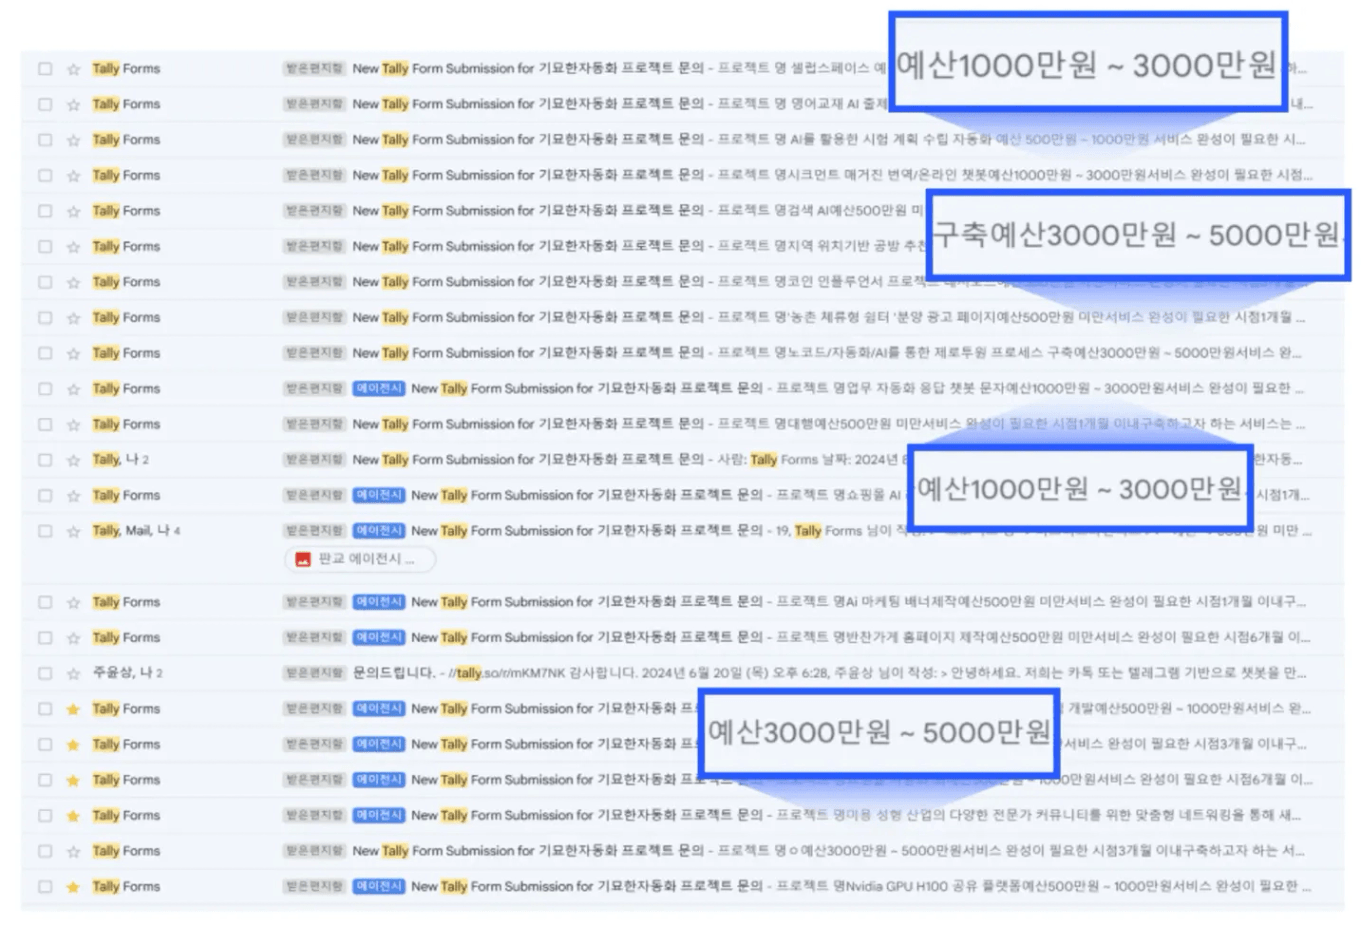Click 에이전시 label on 반찬가게 email
The width and height of the screenshot is (1361, 926).
point(378,637)
